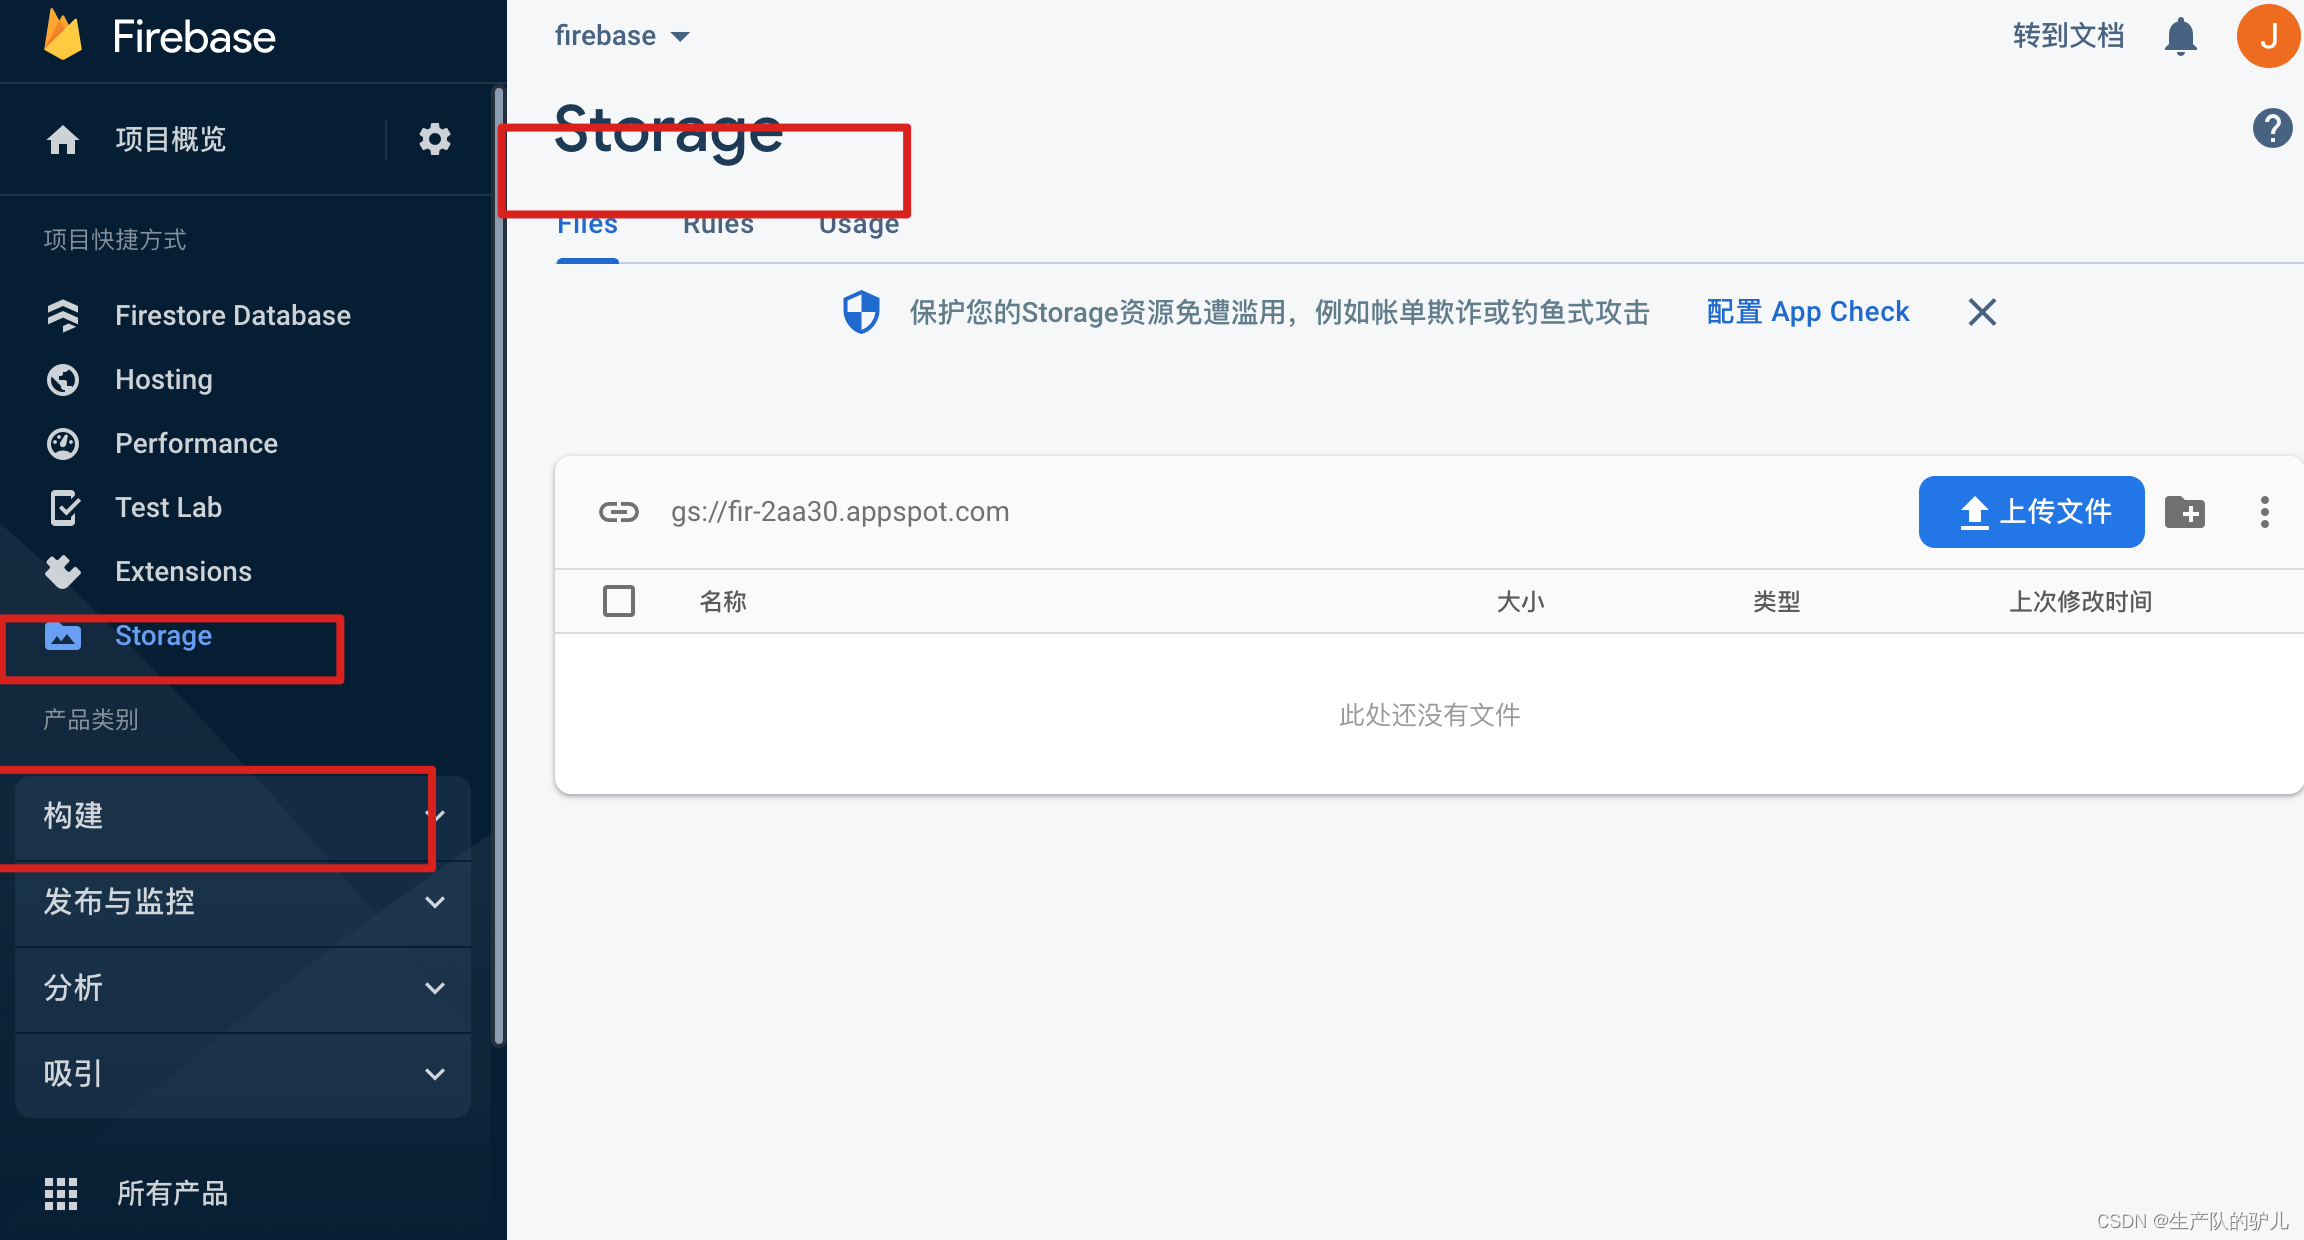Open the help question mark

(x=2272, y=128)
